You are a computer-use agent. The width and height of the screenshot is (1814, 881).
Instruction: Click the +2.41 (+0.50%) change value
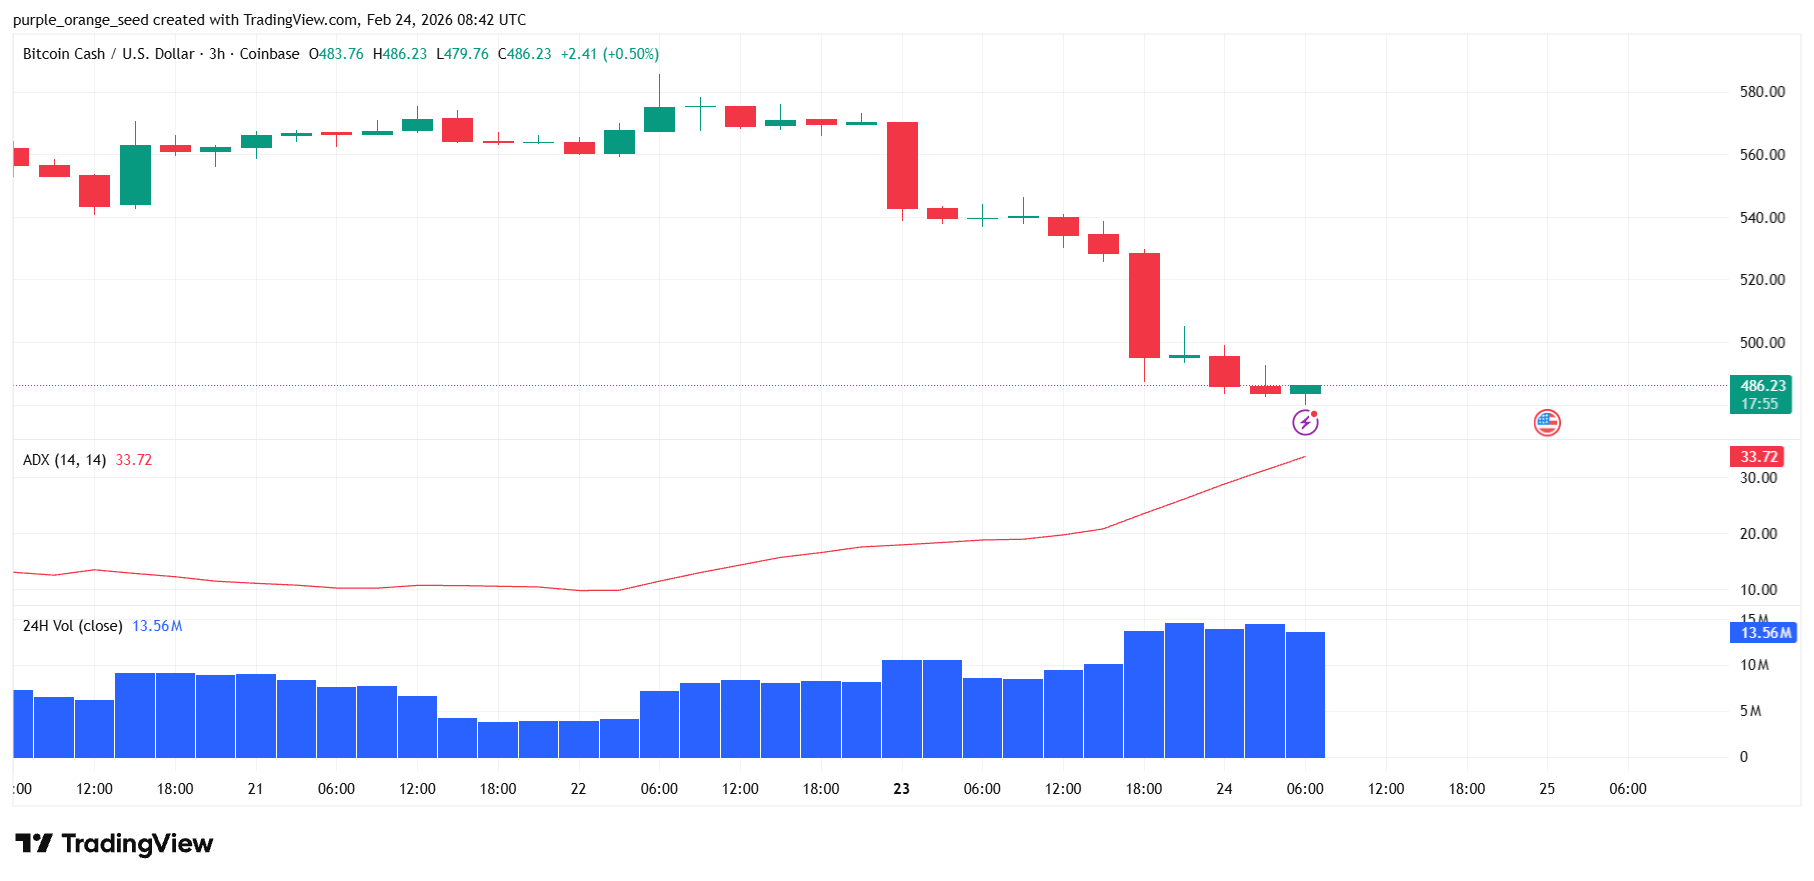pyautogui.click(x=609, y=54)
